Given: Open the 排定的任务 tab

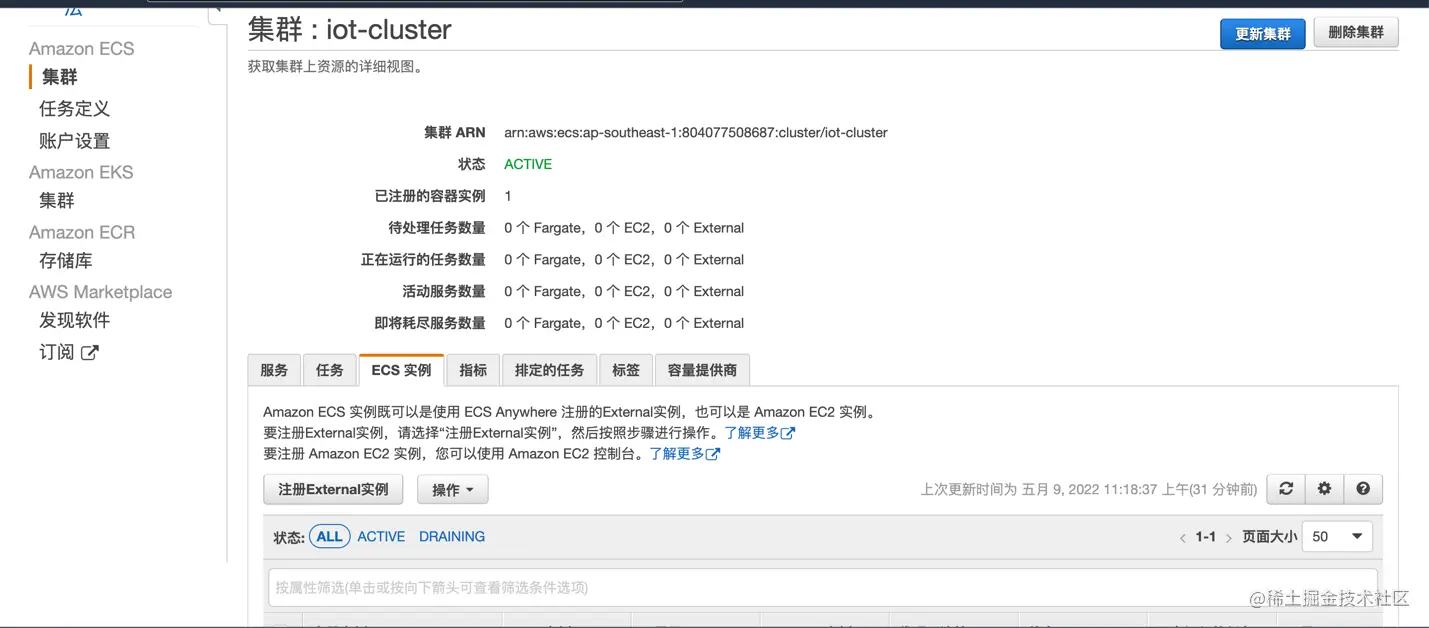Looking at the screenshot, I should coord(549,370).
